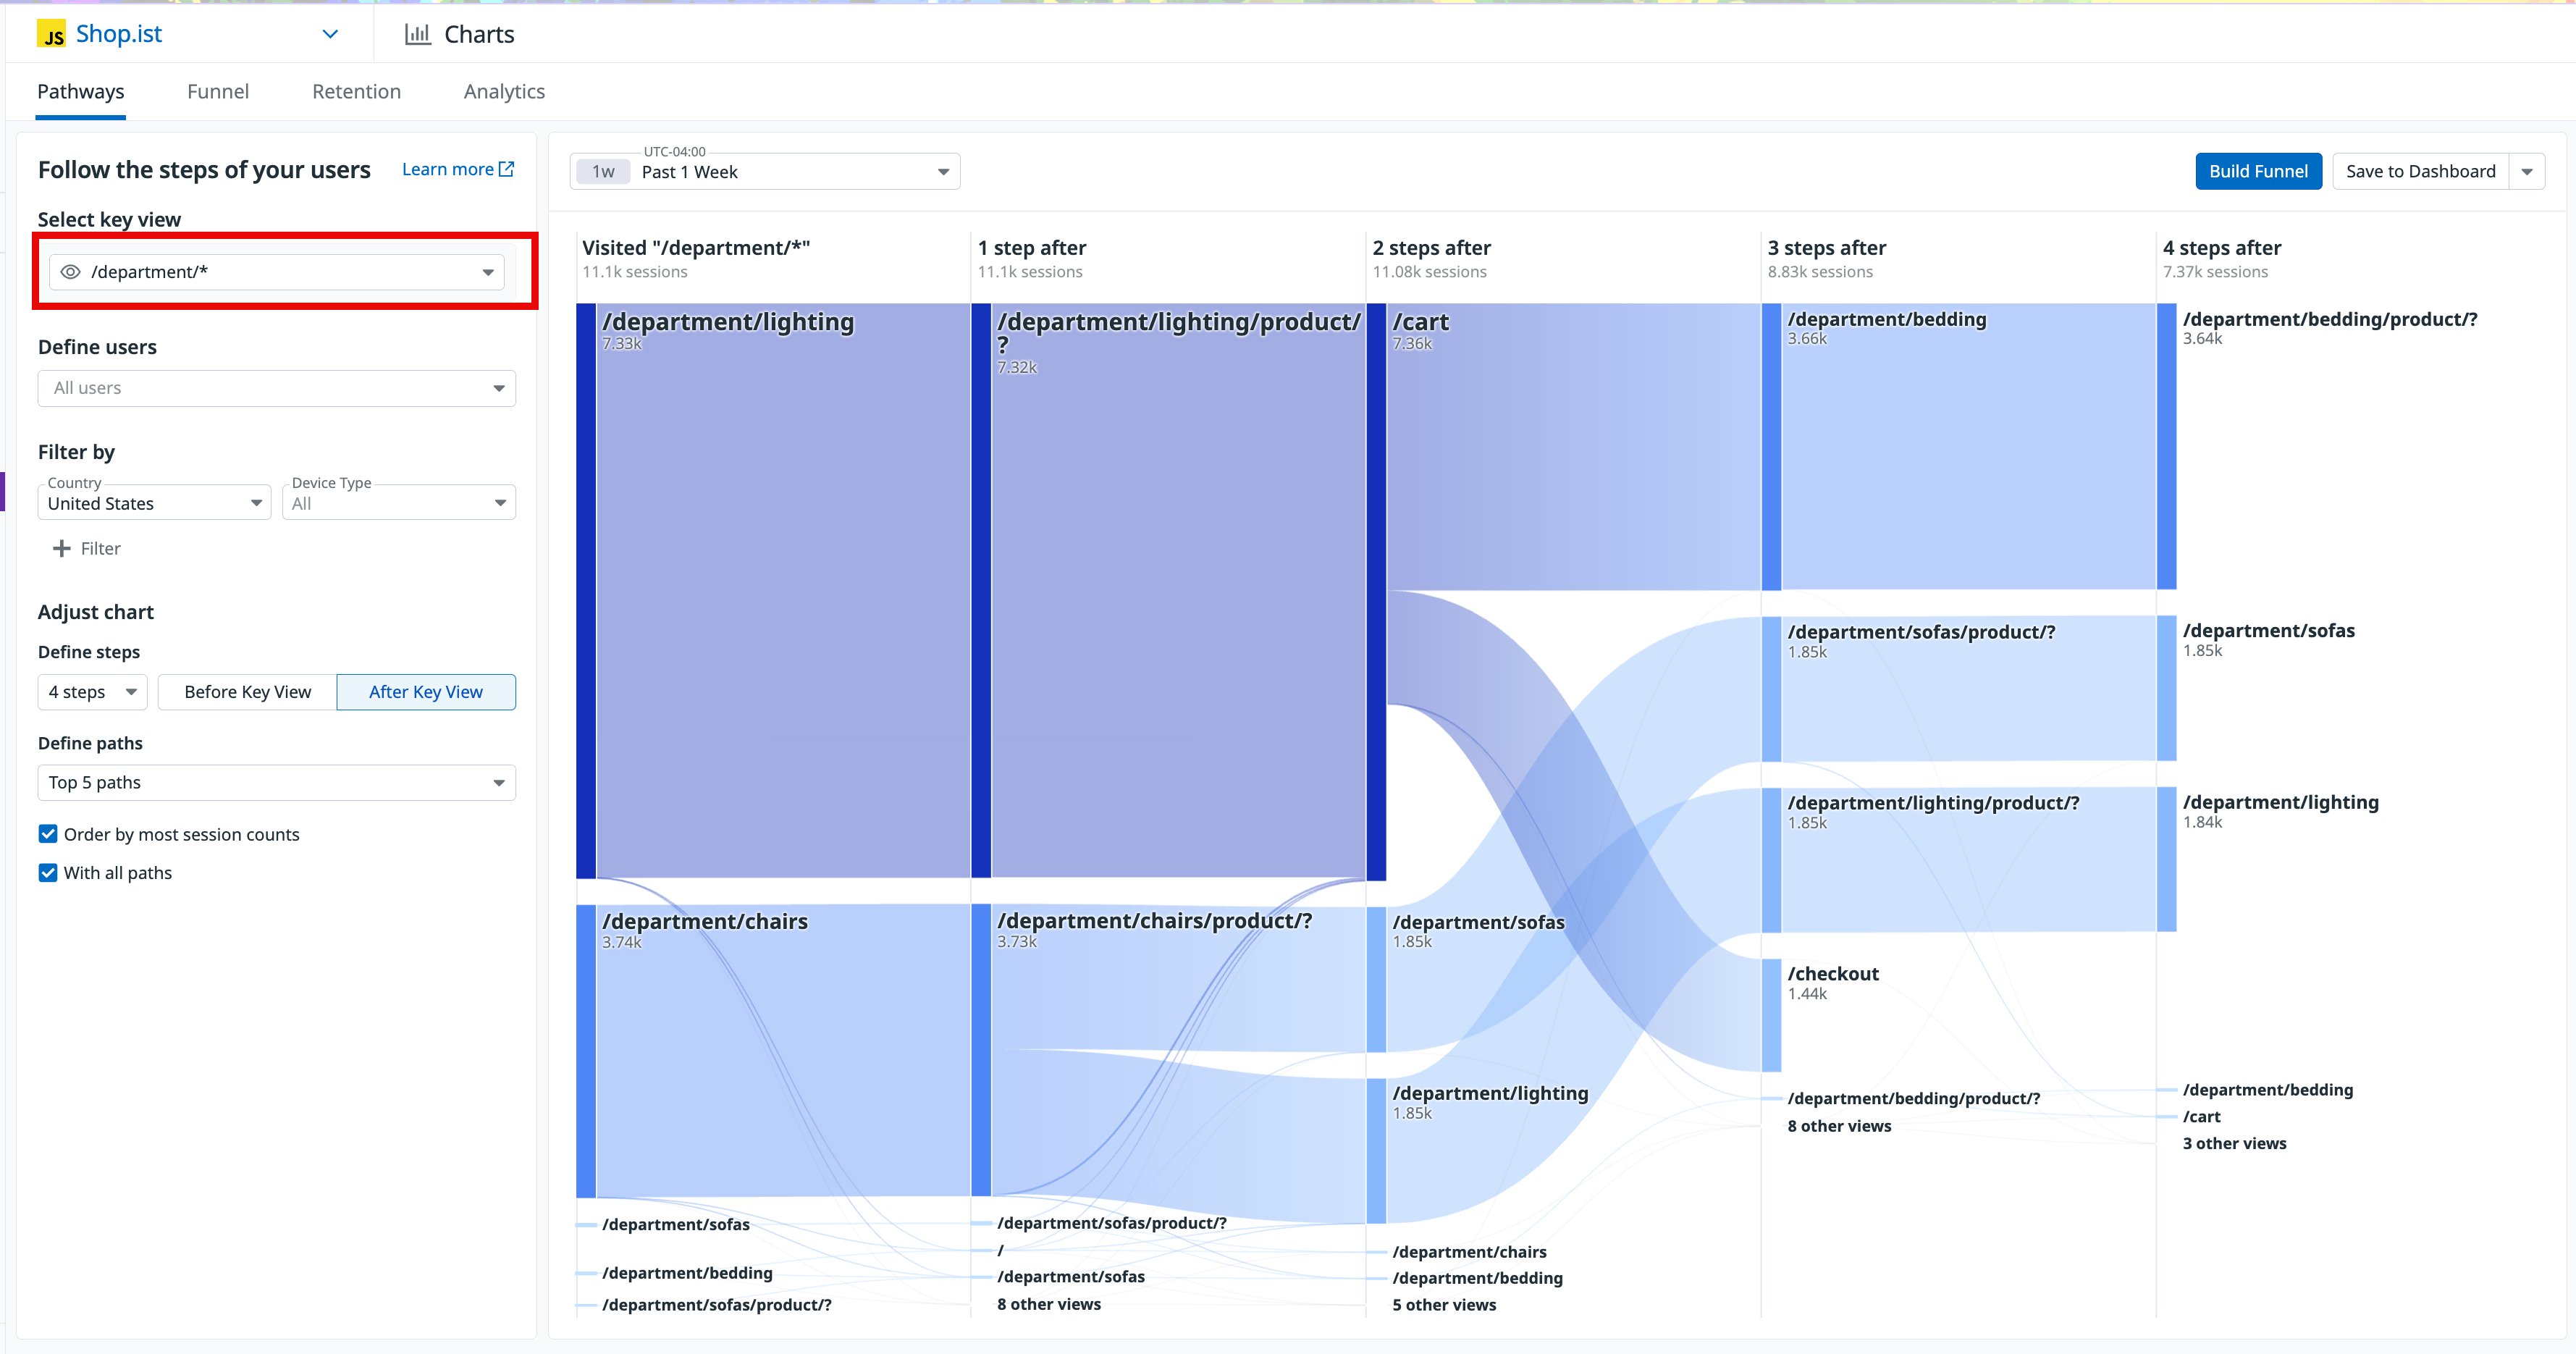
Task: Click the external link icon beside Learn more
Action: [507, 169]
